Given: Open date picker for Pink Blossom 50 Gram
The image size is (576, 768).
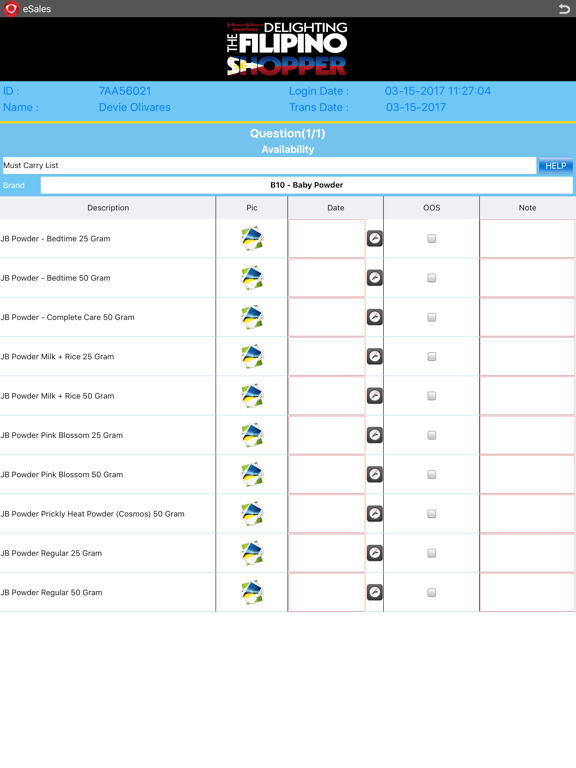Looking at the screenshot, I should tap(375, 474).
